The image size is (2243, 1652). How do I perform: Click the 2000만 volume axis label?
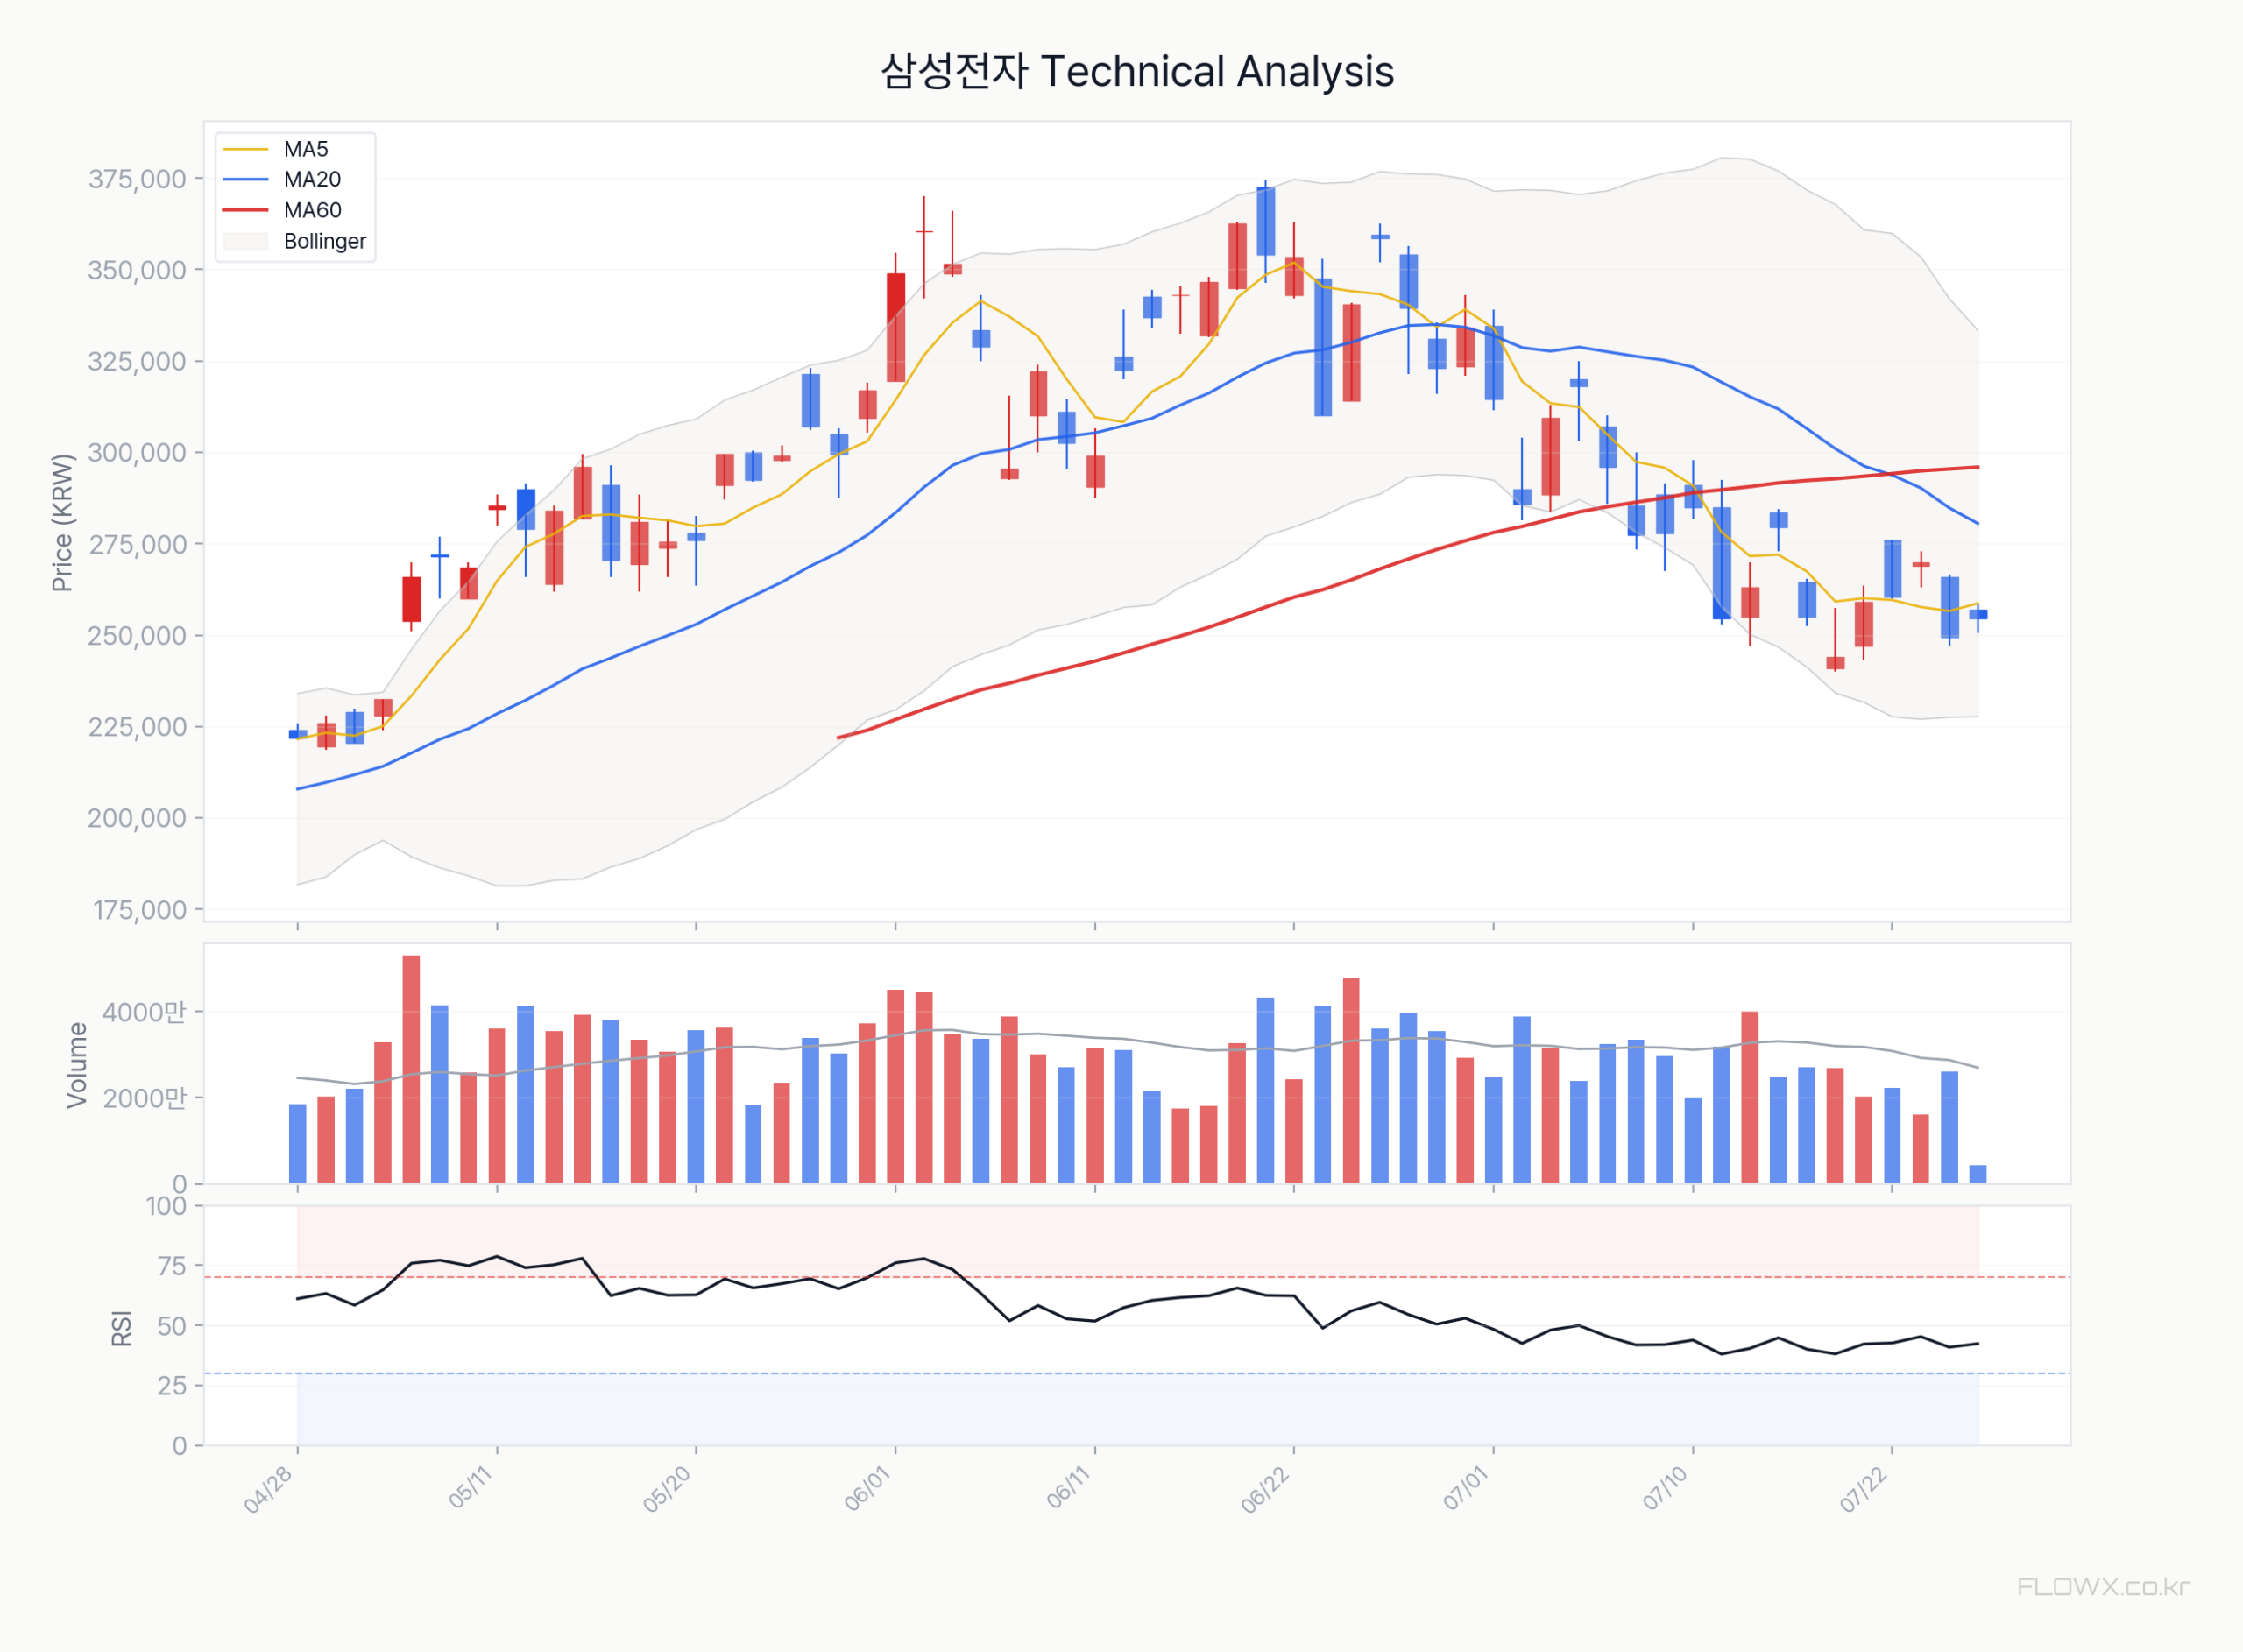[x=144, y=1098]
